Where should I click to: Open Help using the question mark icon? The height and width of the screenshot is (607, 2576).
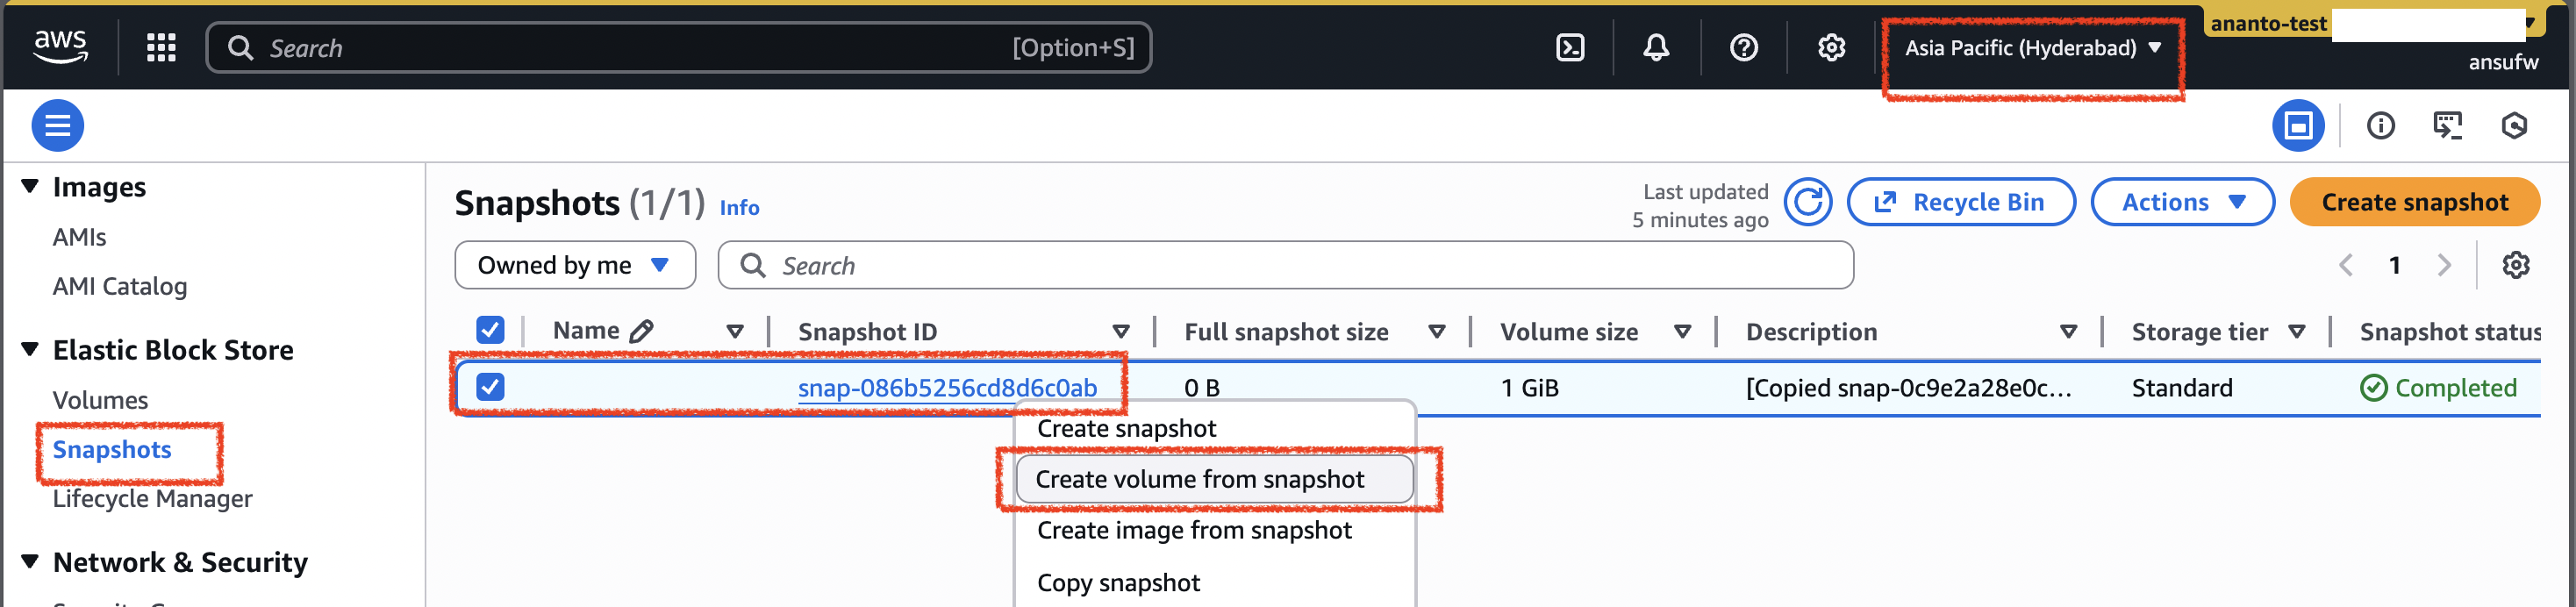pyautogui.click(x=1742, y=47)
